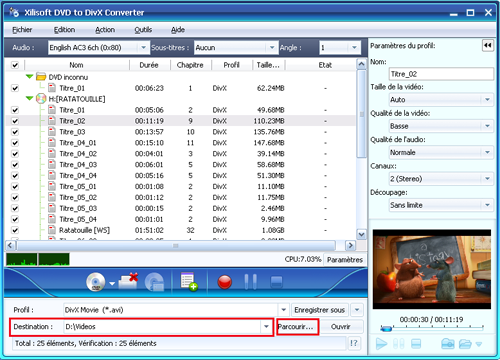Uncheck the Titre_05_01 row checkbox
The width and height of the screenshot is (500, 360).
coord(15,187)
